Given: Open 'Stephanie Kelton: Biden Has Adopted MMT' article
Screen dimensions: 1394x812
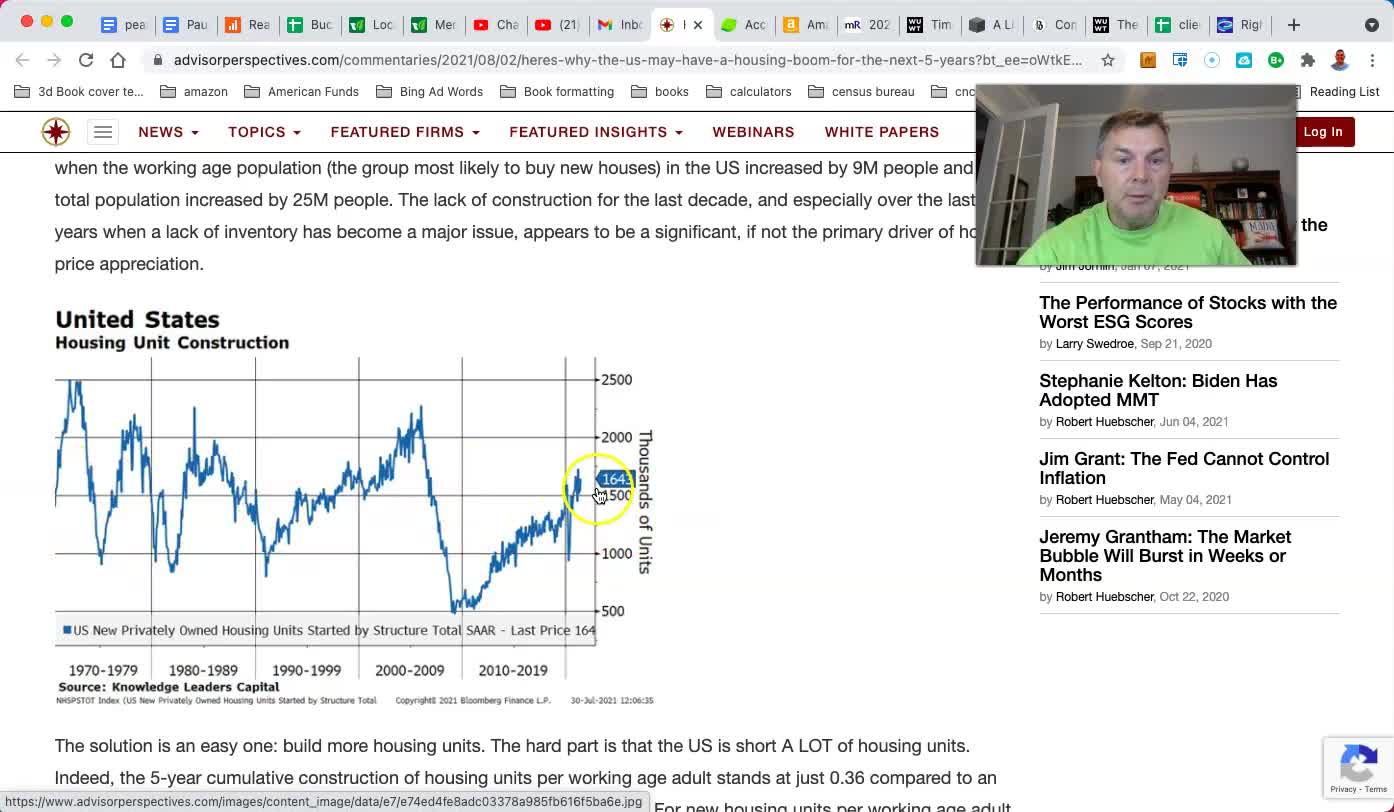Looking at the screenshot, I should 1158,390.
